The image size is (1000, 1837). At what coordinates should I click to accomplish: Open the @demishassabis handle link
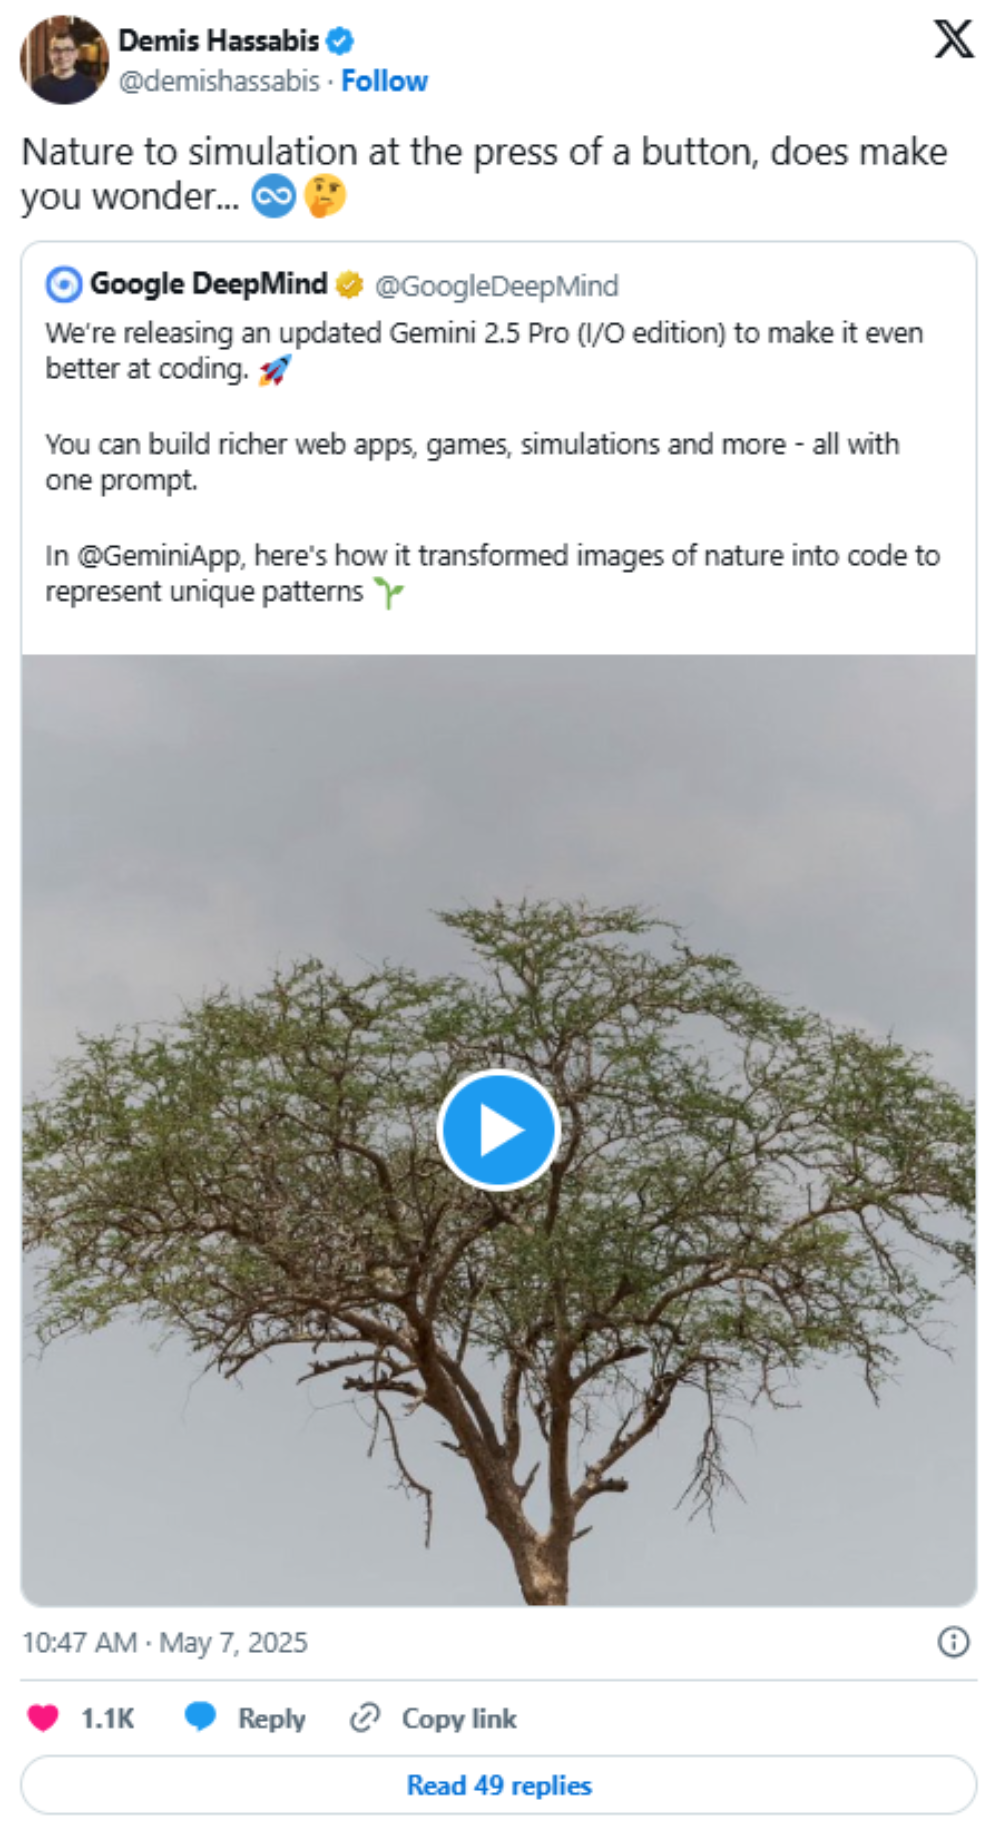(x=219, y=81)
